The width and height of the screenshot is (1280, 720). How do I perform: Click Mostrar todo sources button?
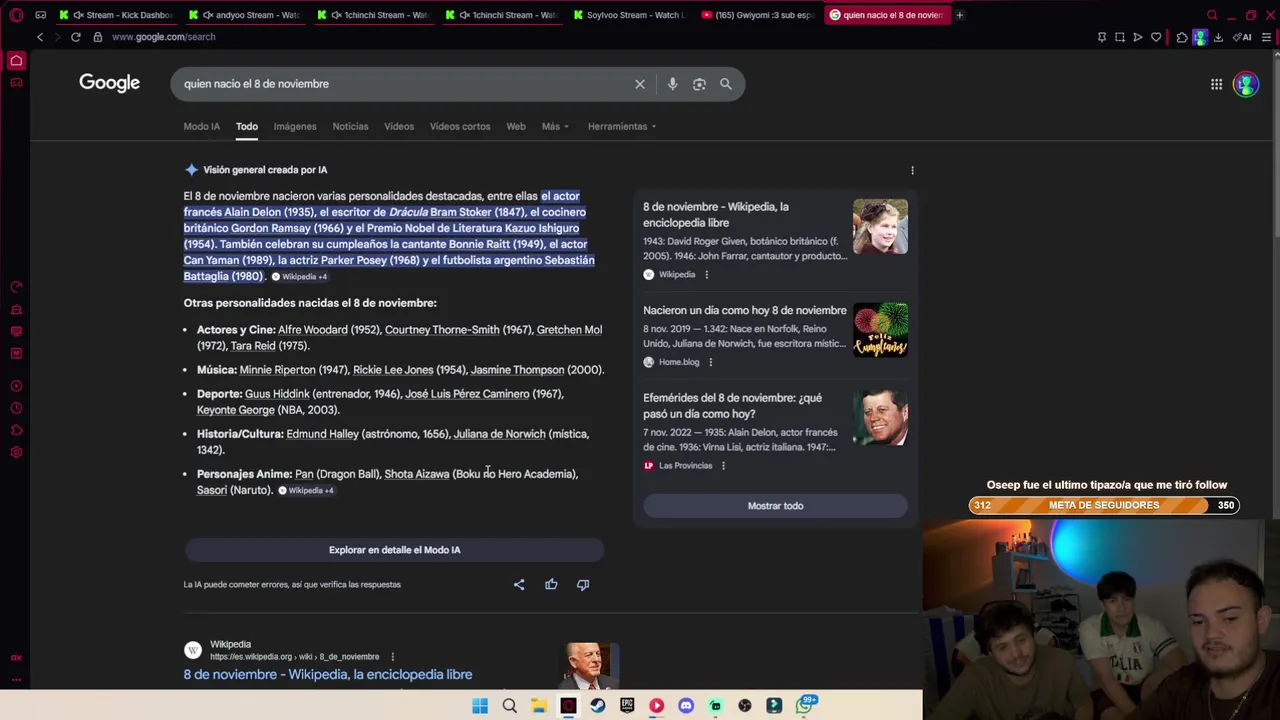click(775, 506)
